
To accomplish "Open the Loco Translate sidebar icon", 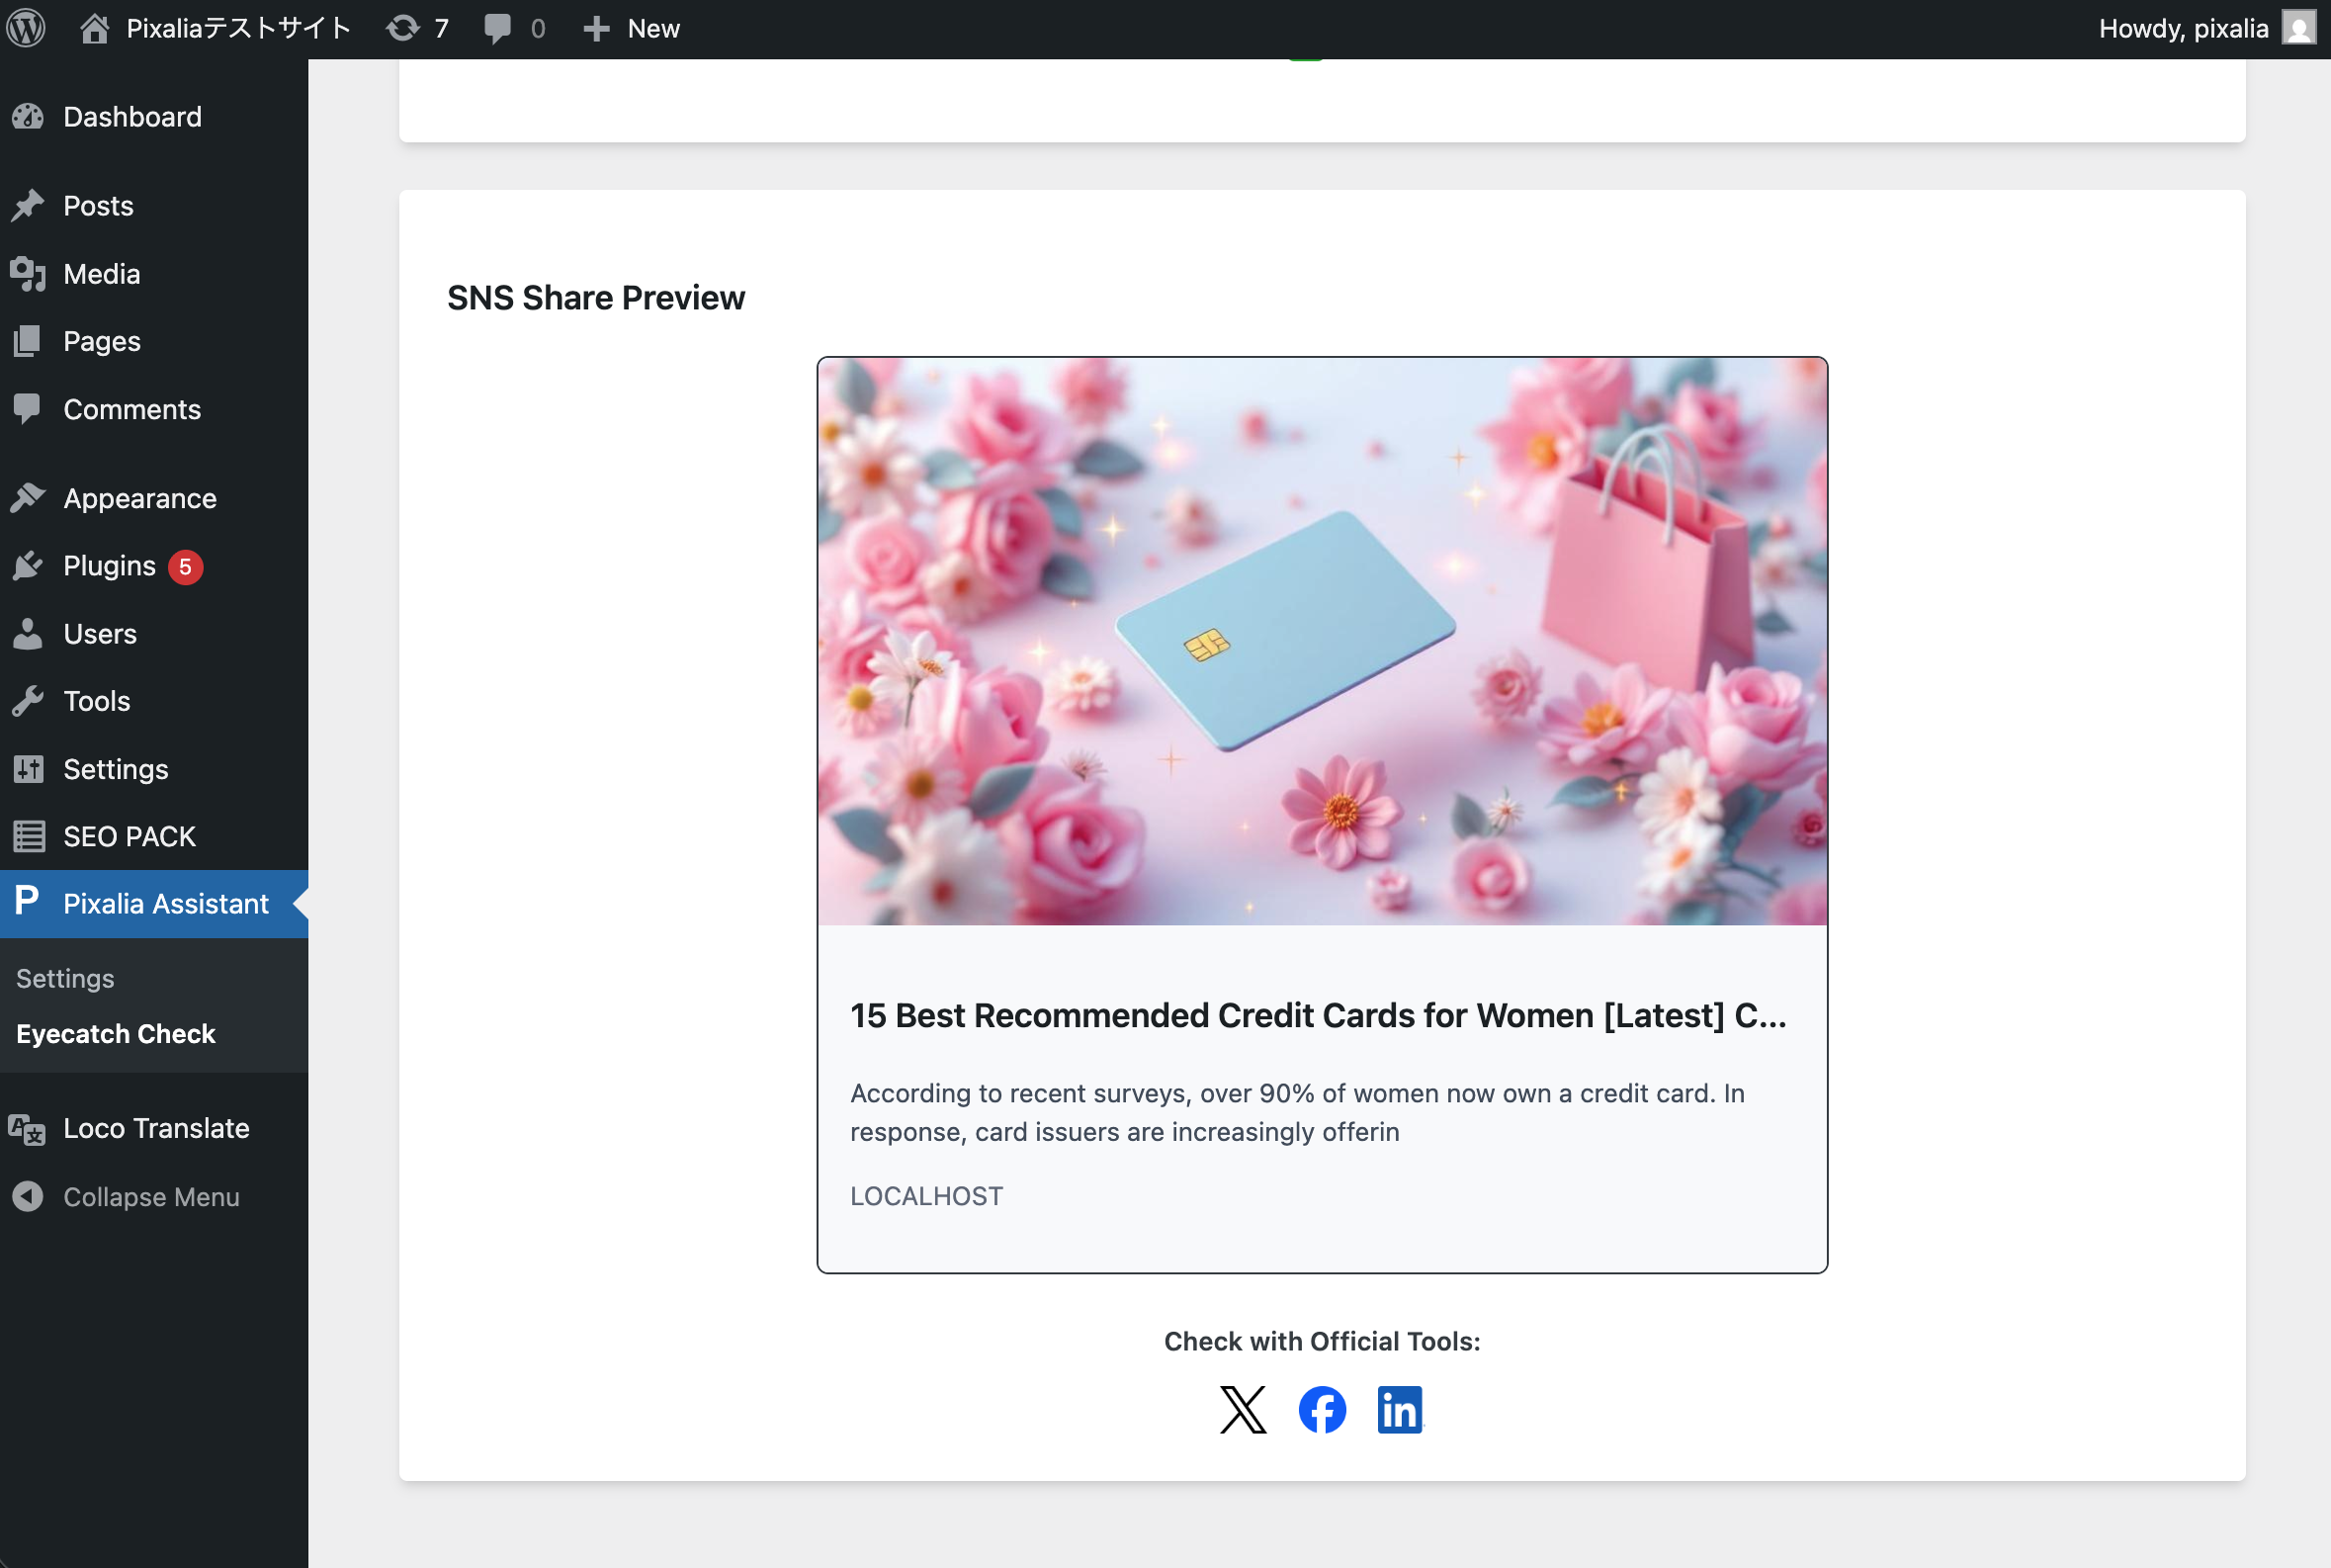I will 25,1129.
